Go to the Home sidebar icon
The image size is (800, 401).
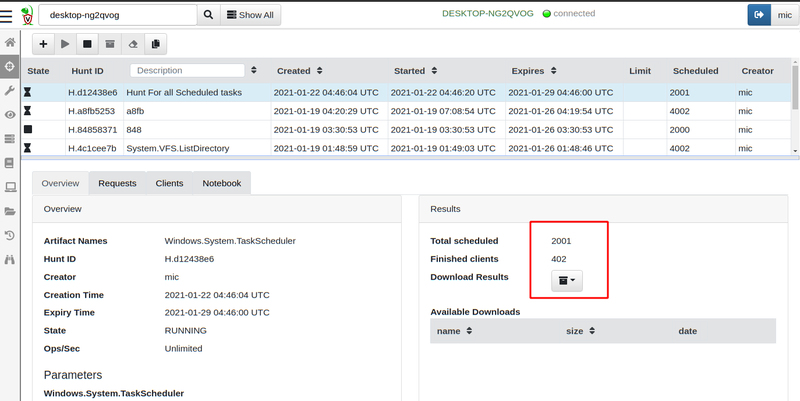[10, 42]
